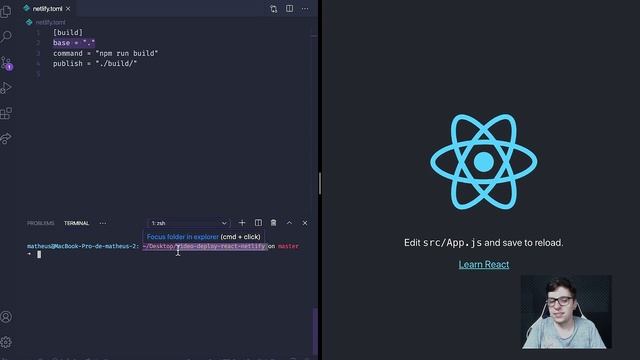The width and height of the screenshot is (640, 360).
Task: Click the webcam video thumbnail
Action: 566,312
